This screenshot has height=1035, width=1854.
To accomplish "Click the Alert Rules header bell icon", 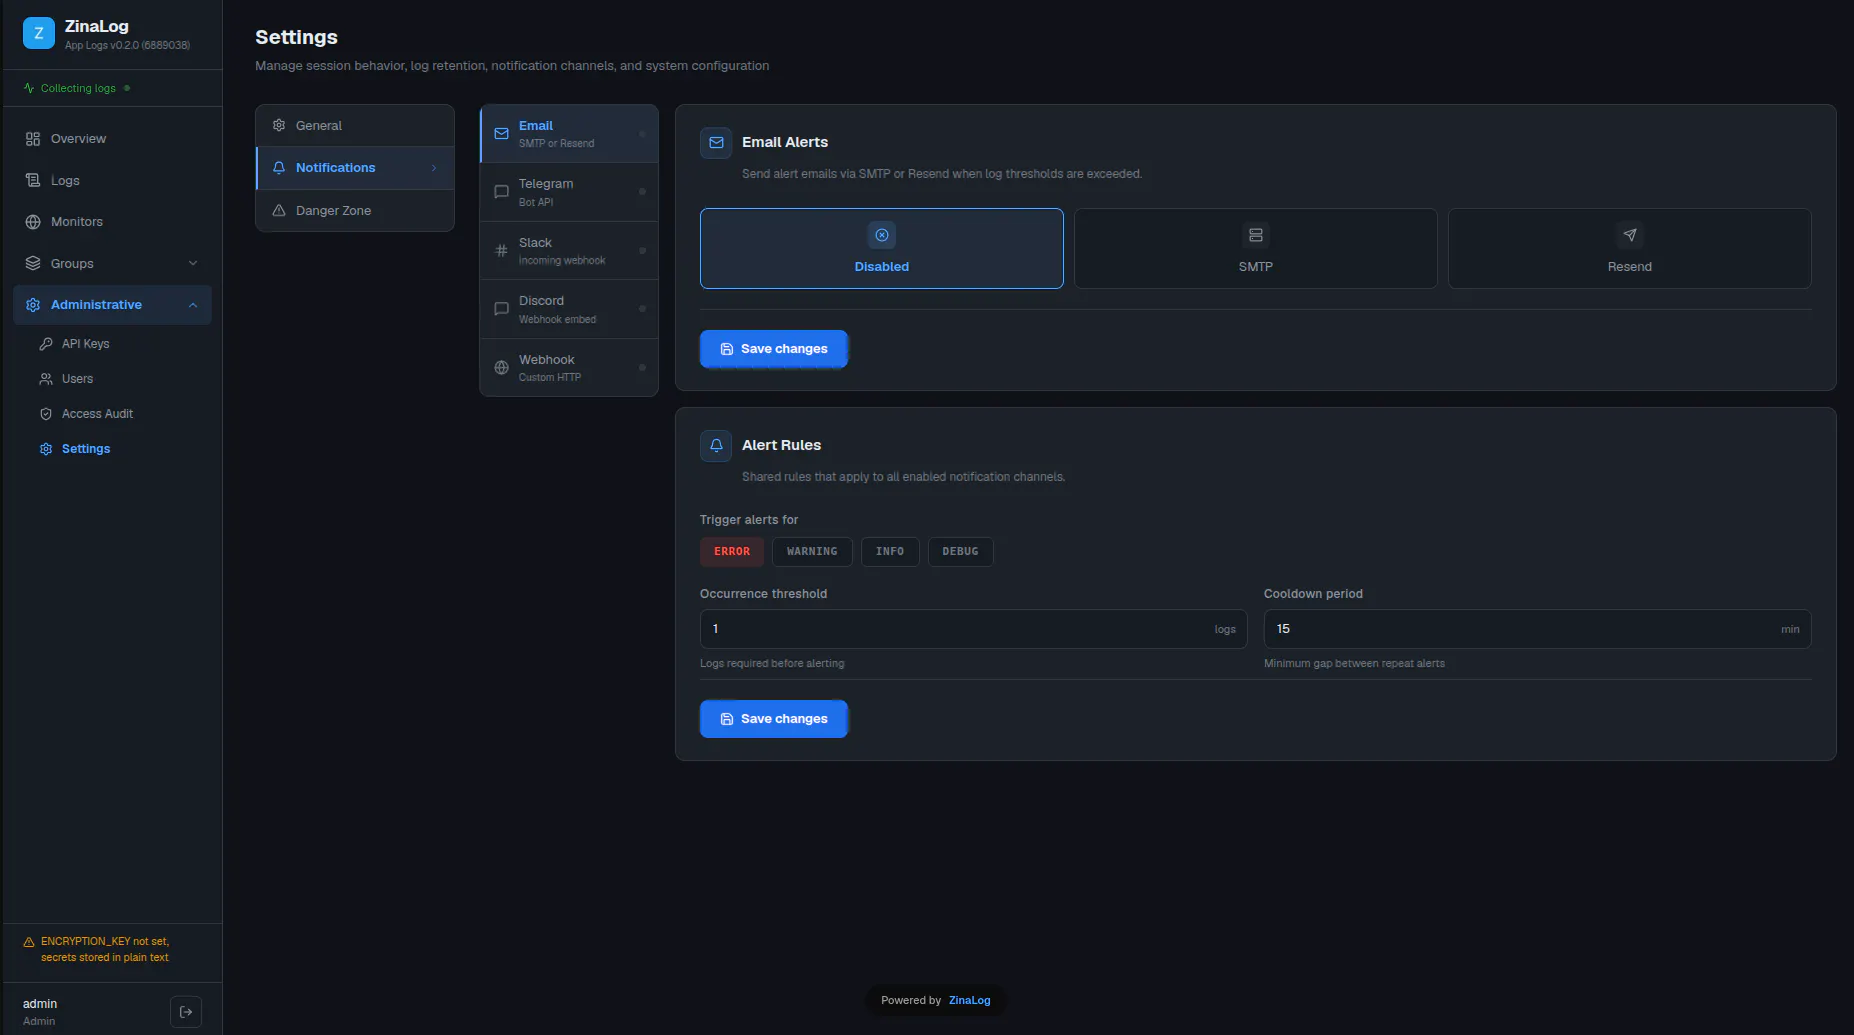I will pos(716,445).
